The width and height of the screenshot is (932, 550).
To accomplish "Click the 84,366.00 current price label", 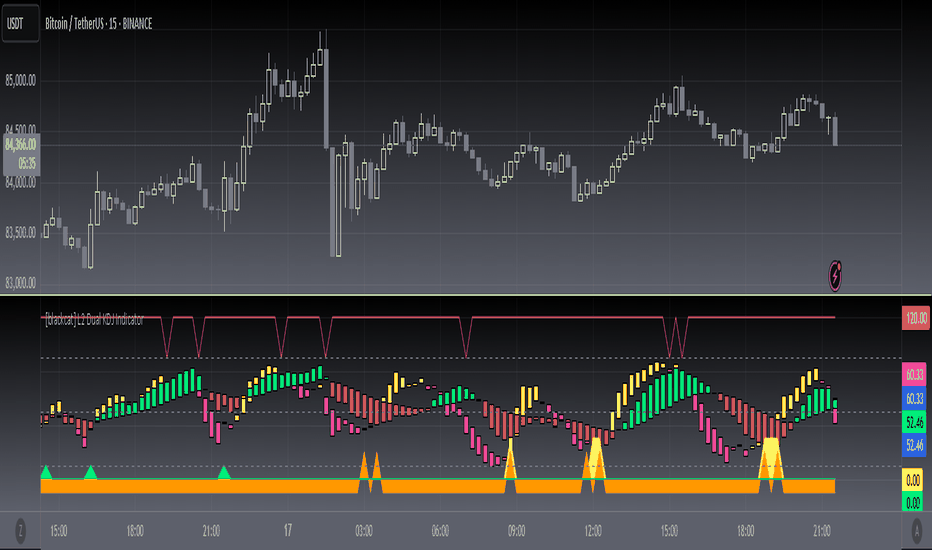I will click(x=21, y=144).
